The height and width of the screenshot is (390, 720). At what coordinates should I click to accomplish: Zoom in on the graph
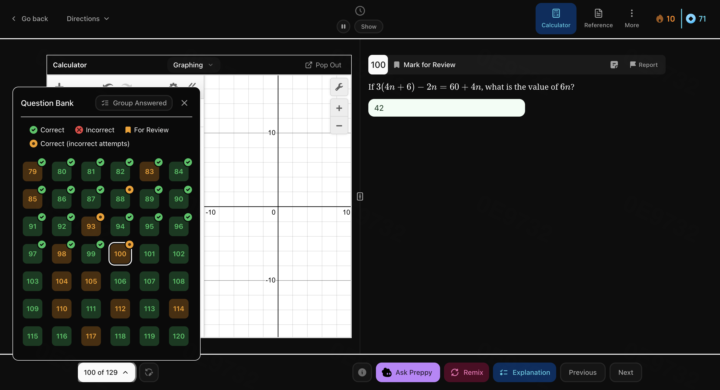coord(339,108)
